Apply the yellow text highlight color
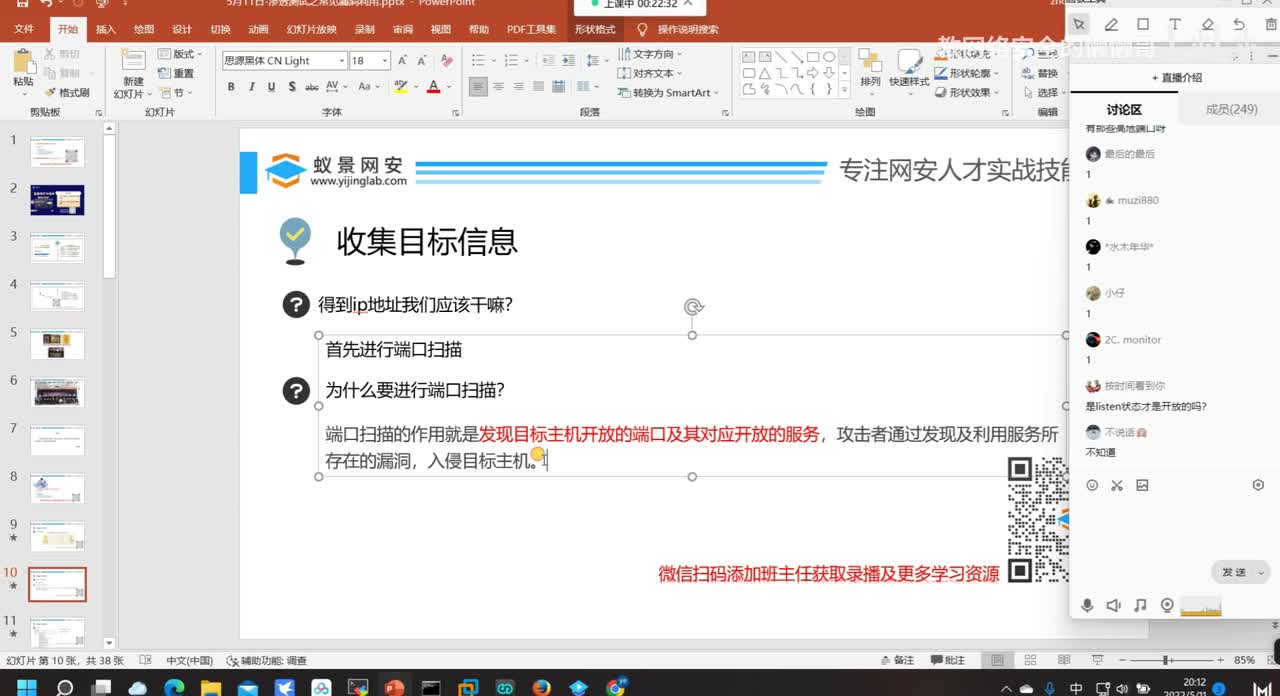Image resolution: width=1280 pixels, height=696 pixels. [x=401, y=87]
